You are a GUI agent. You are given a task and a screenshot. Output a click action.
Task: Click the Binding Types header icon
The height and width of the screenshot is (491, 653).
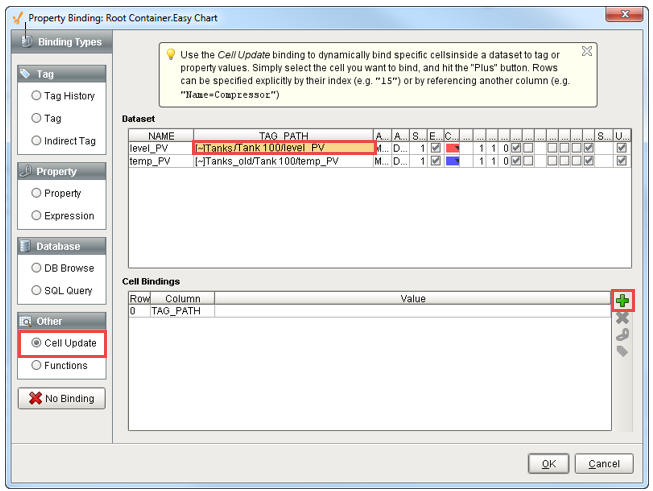[27, 41]
